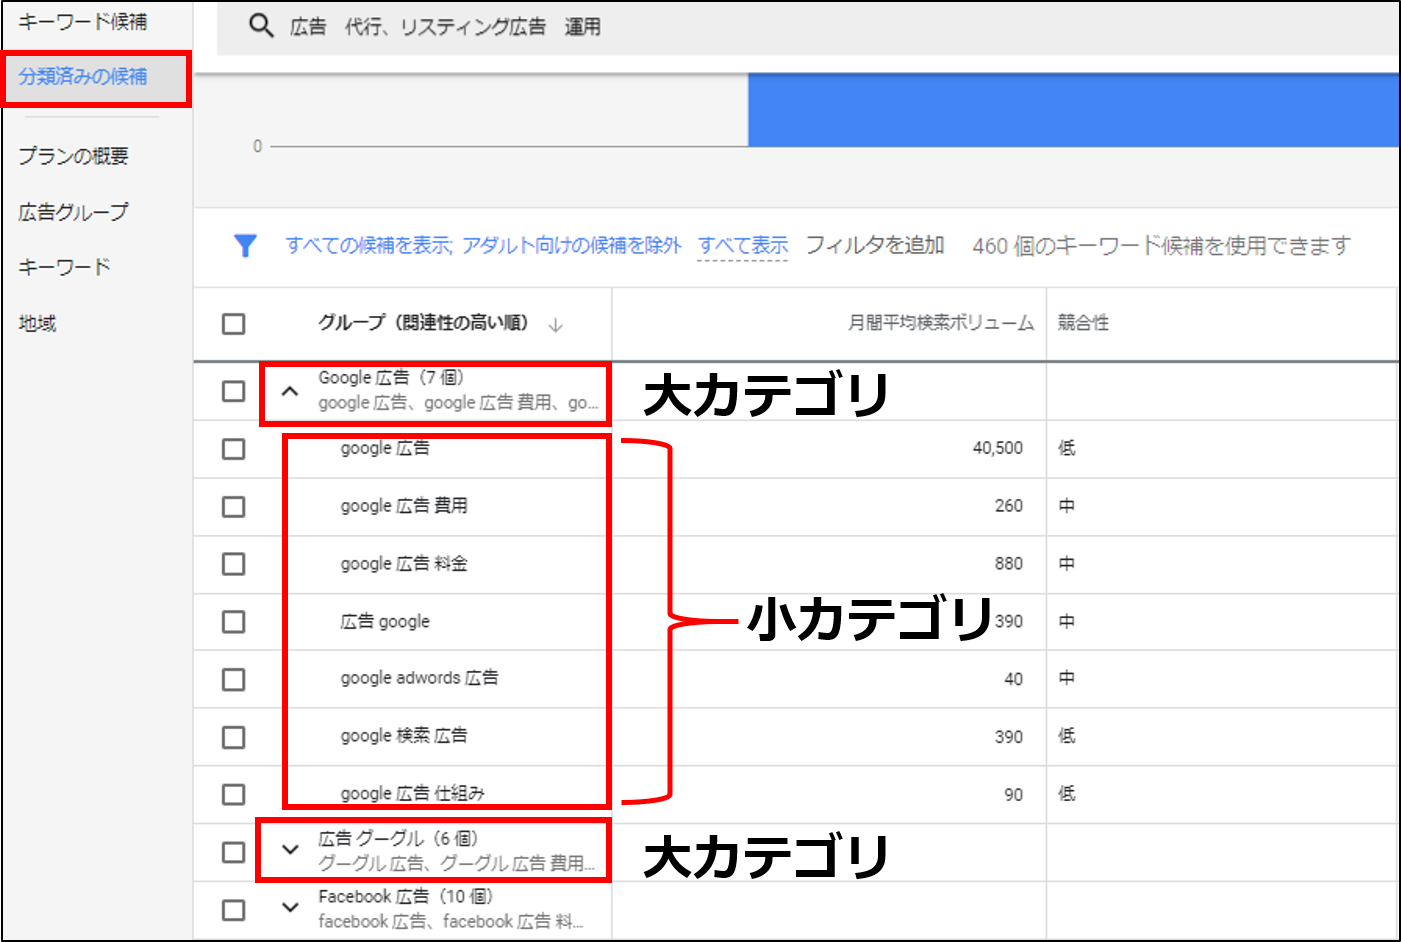The width and height of the screenshot is (1401, 942).
Task: Open 地域 in the sidebar
Action: click(37, 323)
